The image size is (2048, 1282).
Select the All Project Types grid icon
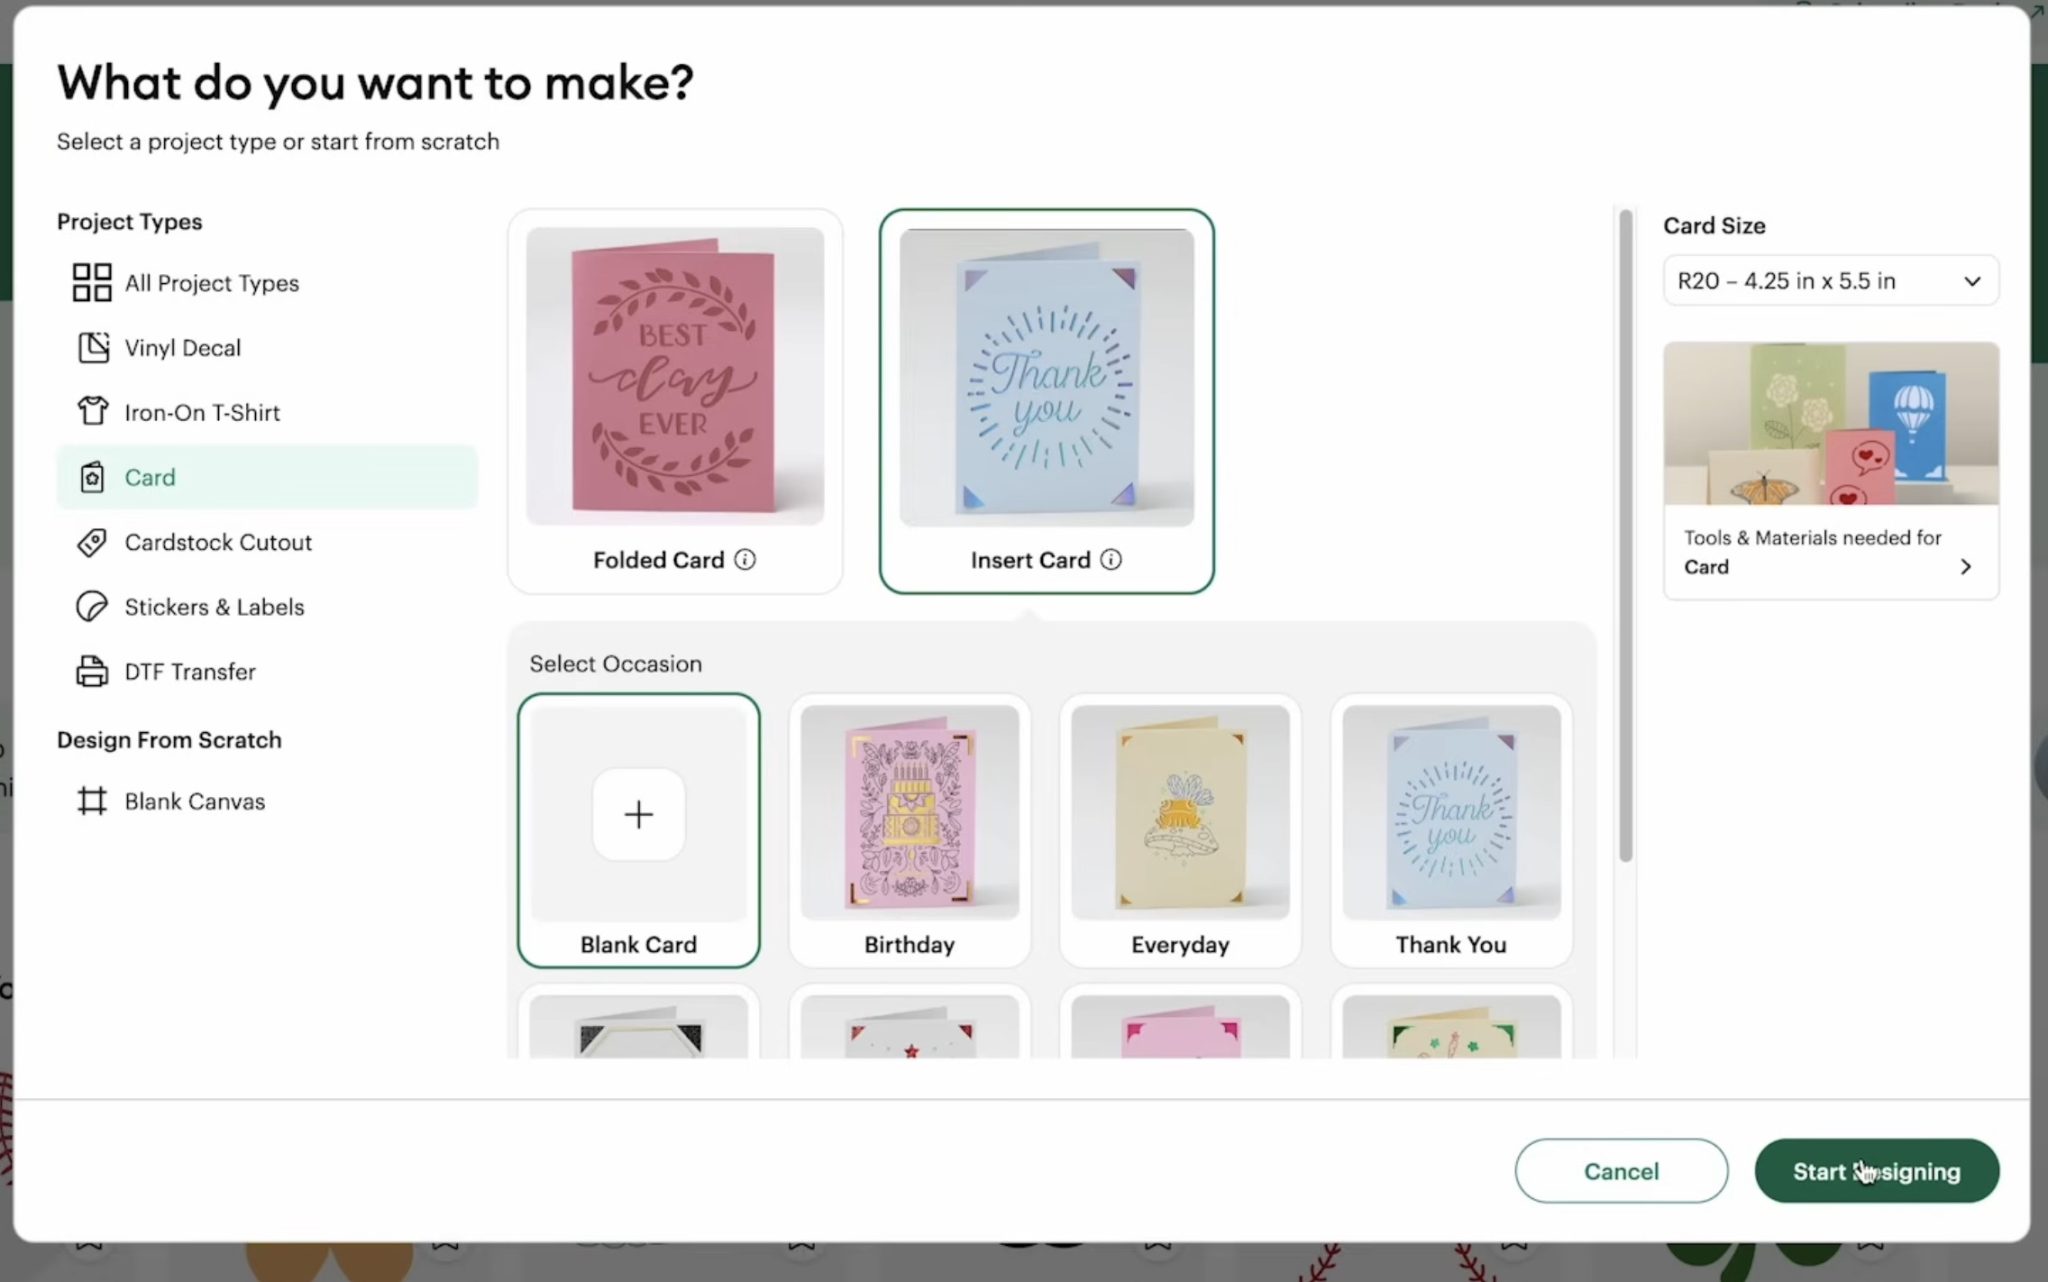click(92, 282)
